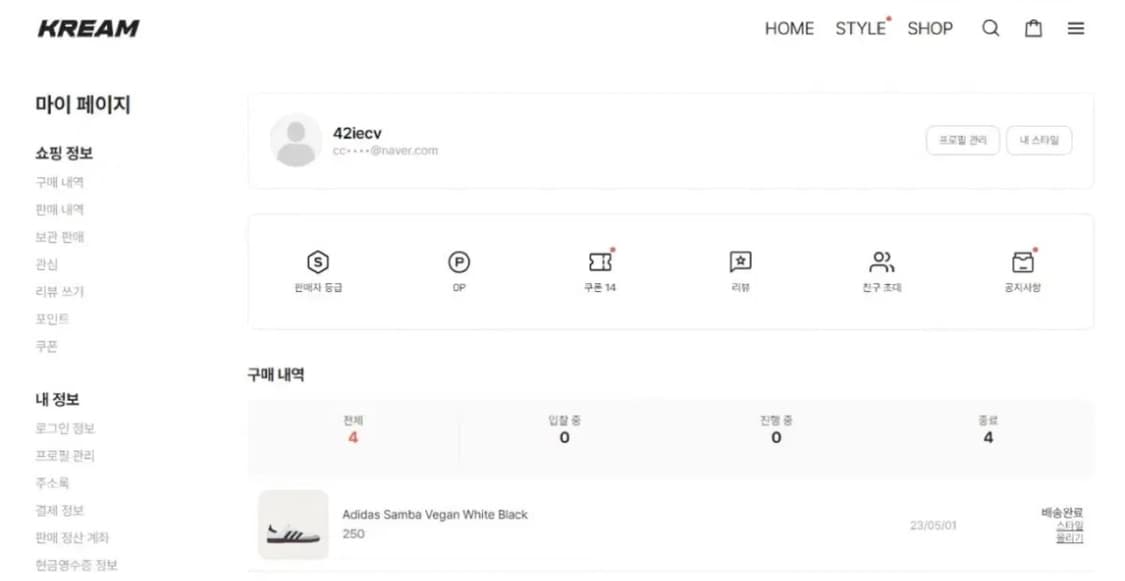Open the review (리뷰) badge icon

(x=740, y=262)
